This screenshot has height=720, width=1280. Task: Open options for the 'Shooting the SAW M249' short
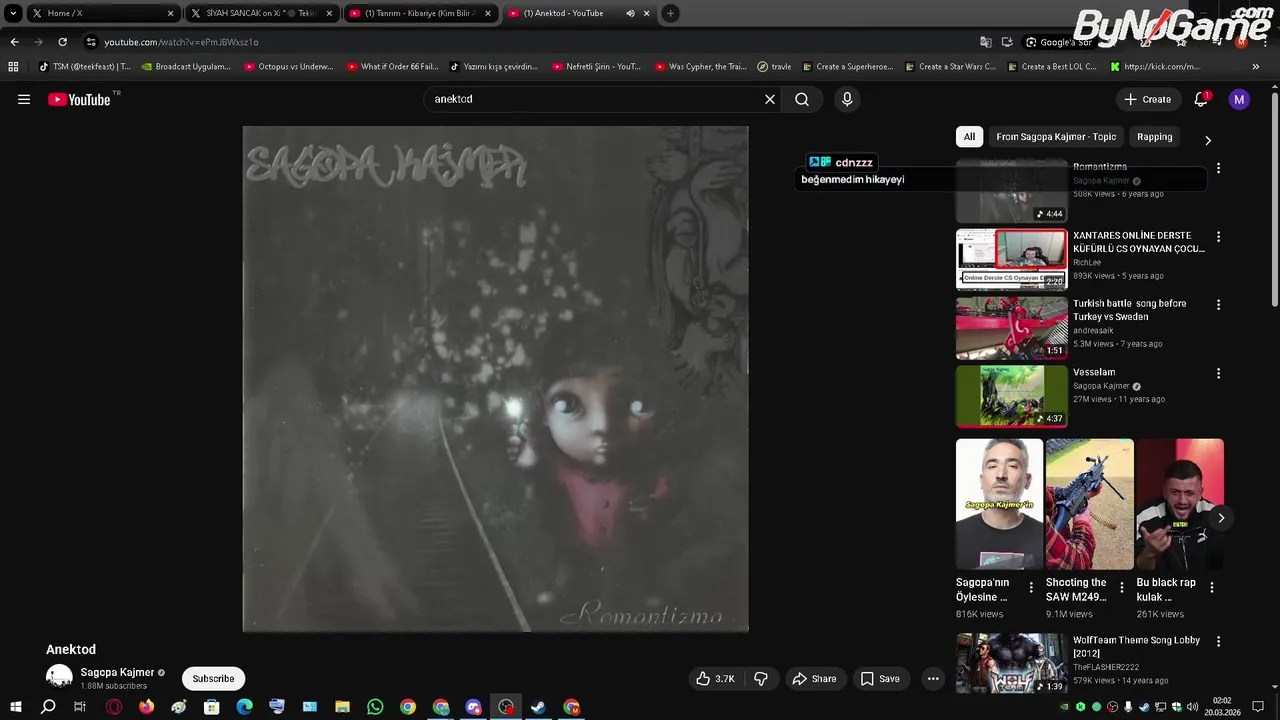coord(1121,588)
